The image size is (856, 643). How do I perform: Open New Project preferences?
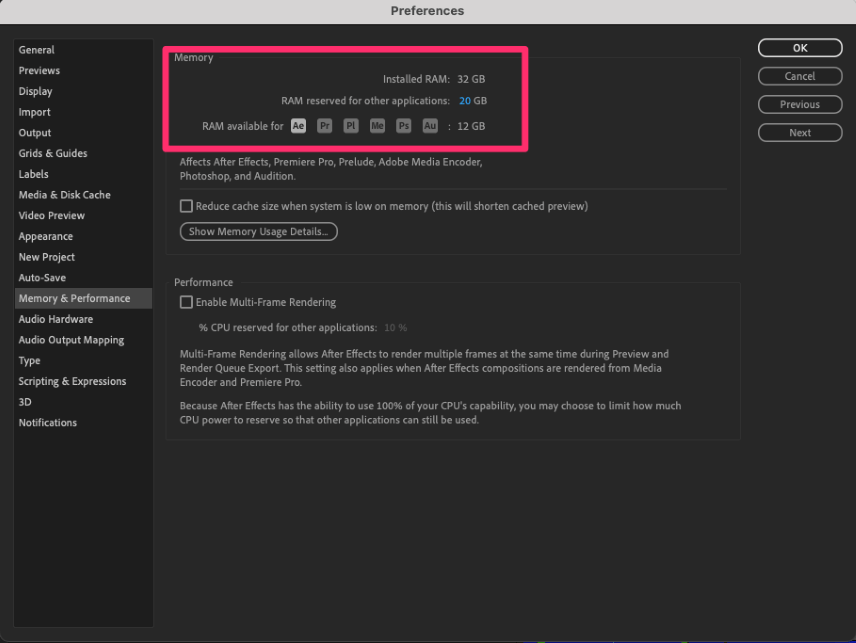(83, 257)
